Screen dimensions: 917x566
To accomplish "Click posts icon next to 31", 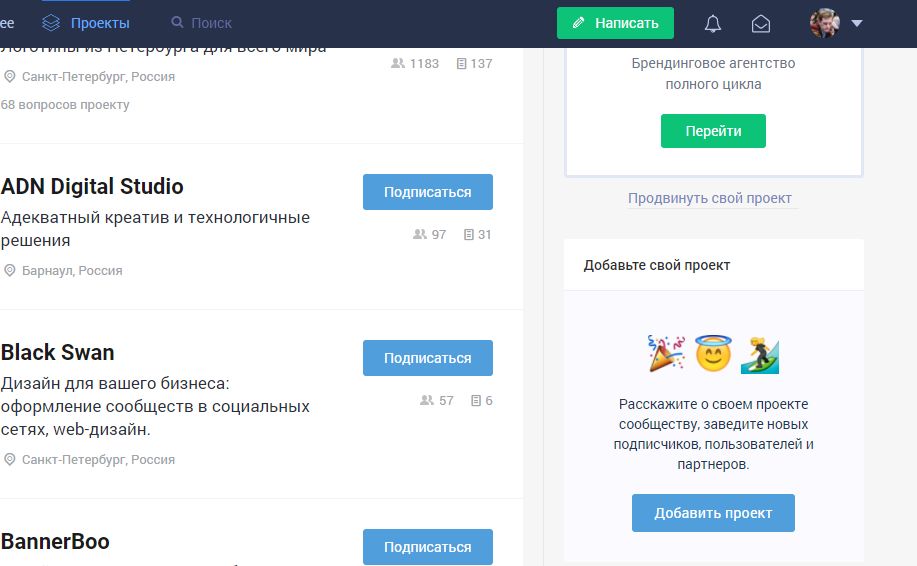I will tap(468, 234).
